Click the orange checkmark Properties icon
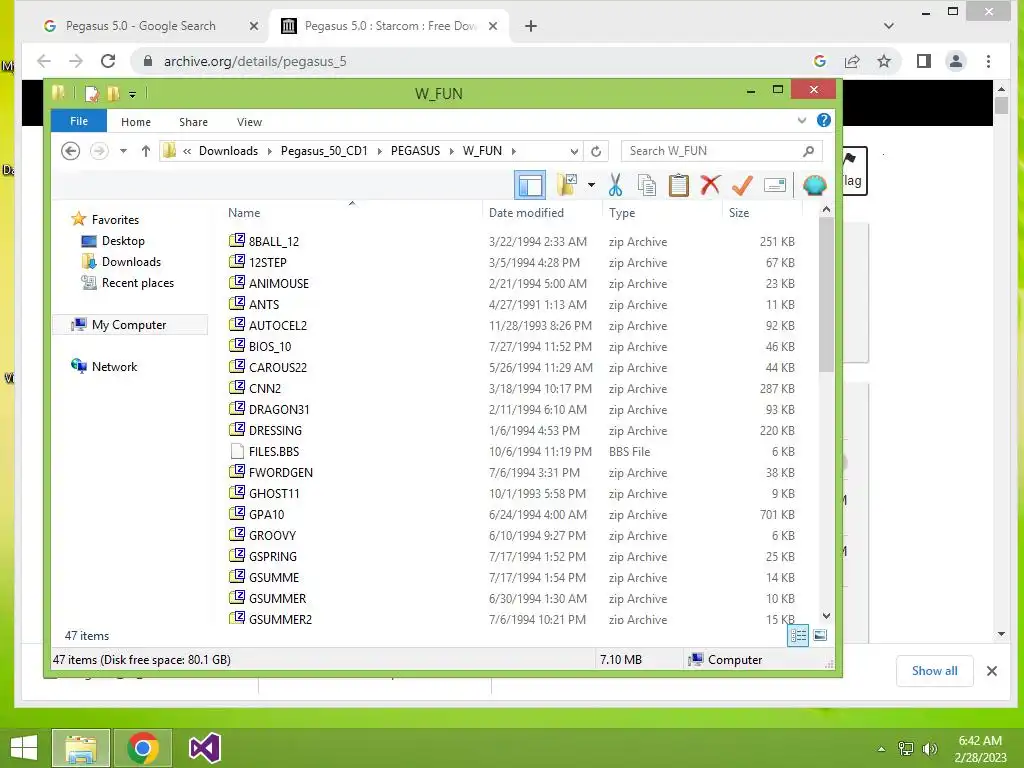Viewport: 1024px width, 768px height. (x=742, y=185)
